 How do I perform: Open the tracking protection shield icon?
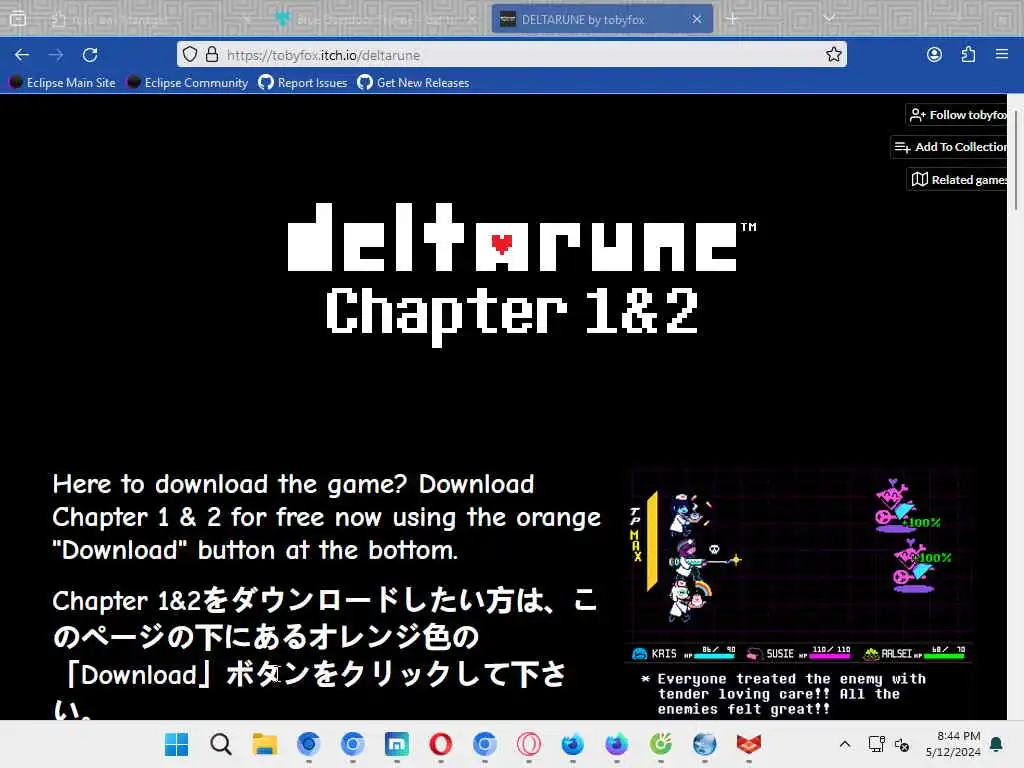189,54
